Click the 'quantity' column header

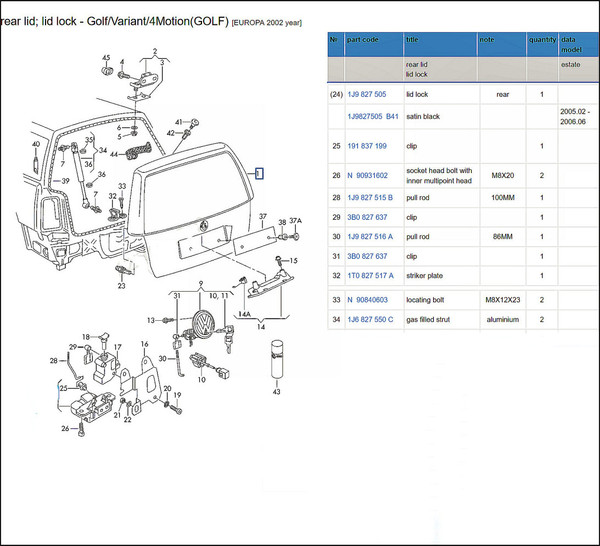[x=541, y=40]
